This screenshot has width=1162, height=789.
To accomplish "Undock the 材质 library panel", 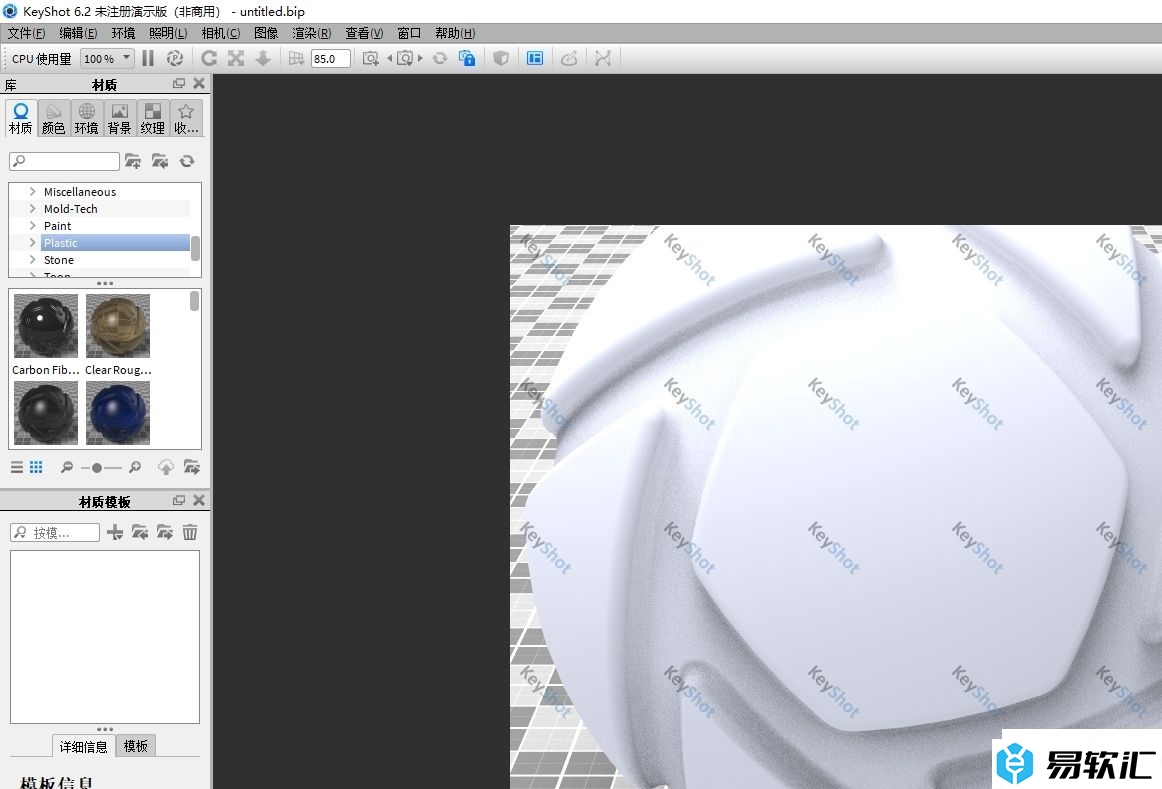I will [179, 84].
